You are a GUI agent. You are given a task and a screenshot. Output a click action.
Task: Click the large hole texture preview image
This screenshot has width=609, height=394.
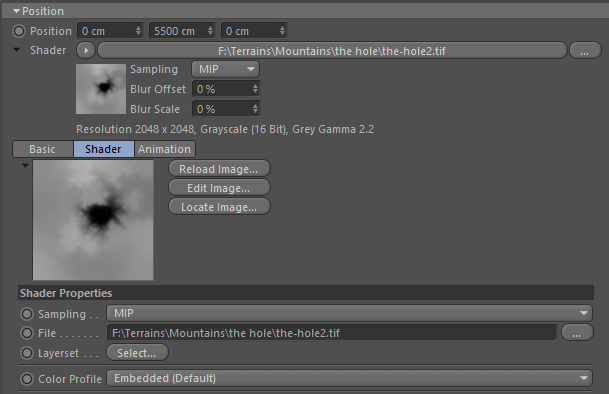click(x=93, y=220)
